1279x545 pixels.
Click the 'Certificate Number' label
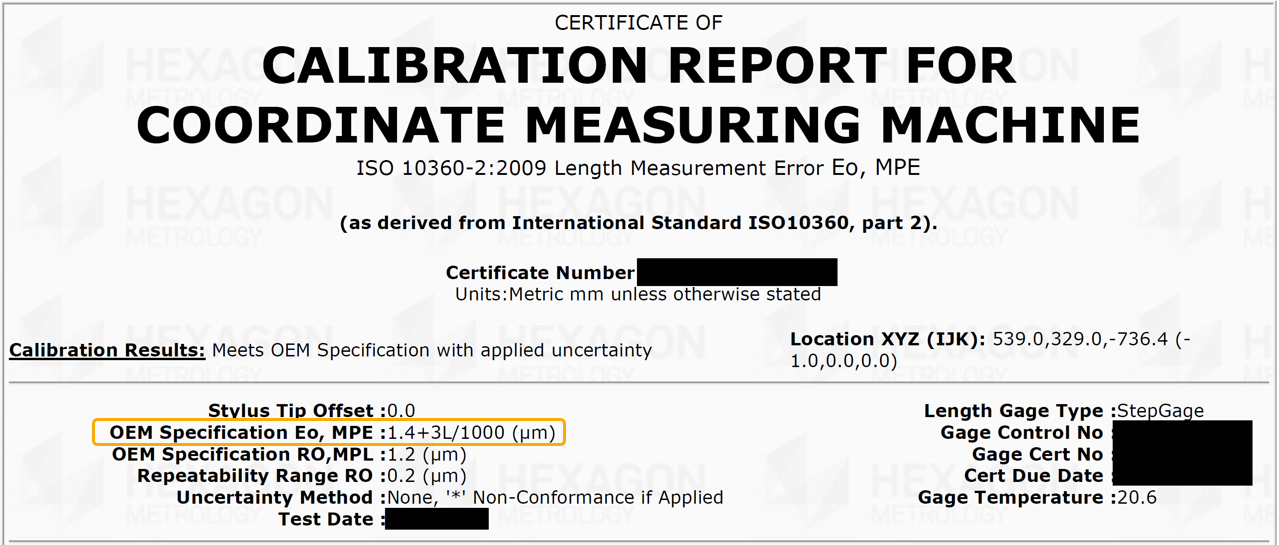pyautogui.click(x=540, y=273)
